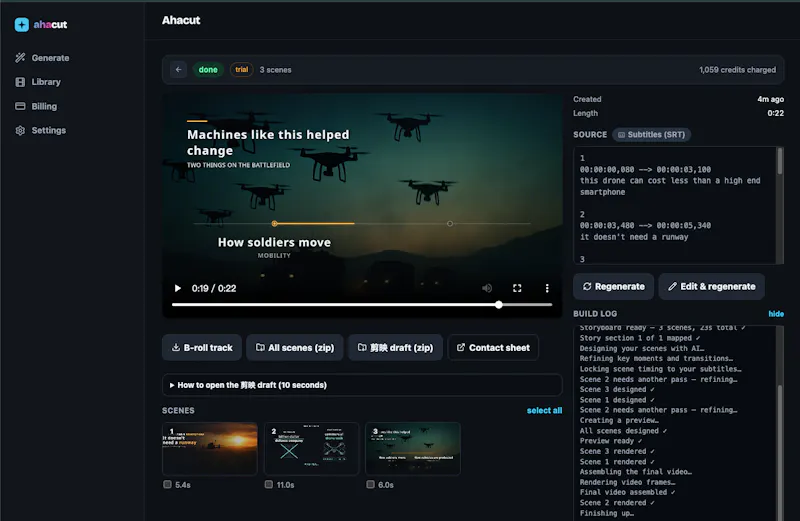
Task: Check the 11.0s scene checkbox
Action: pos(269,484)
